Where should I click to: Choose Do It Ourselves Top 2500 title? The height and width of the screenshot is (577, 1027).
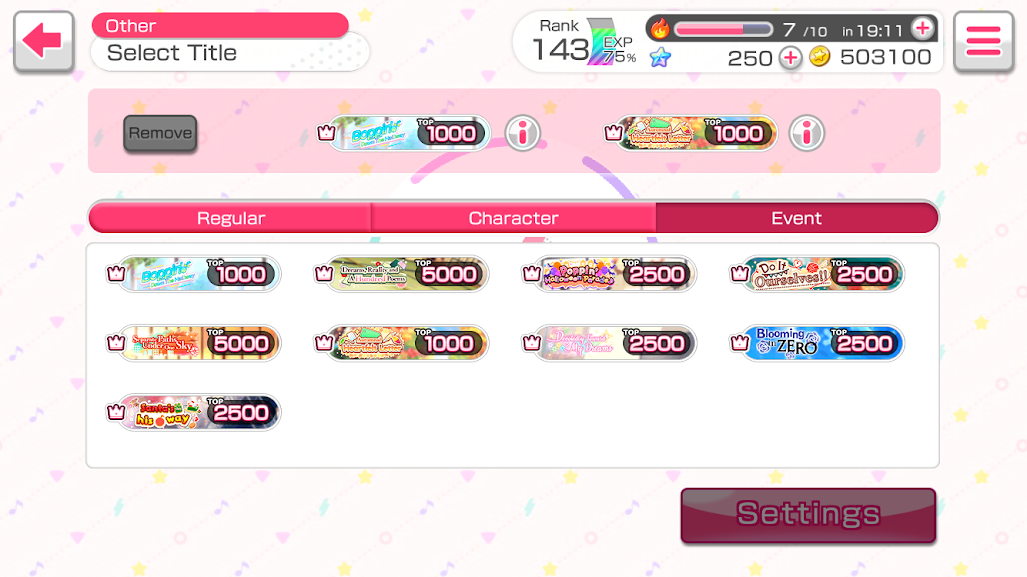click(817, 274)
